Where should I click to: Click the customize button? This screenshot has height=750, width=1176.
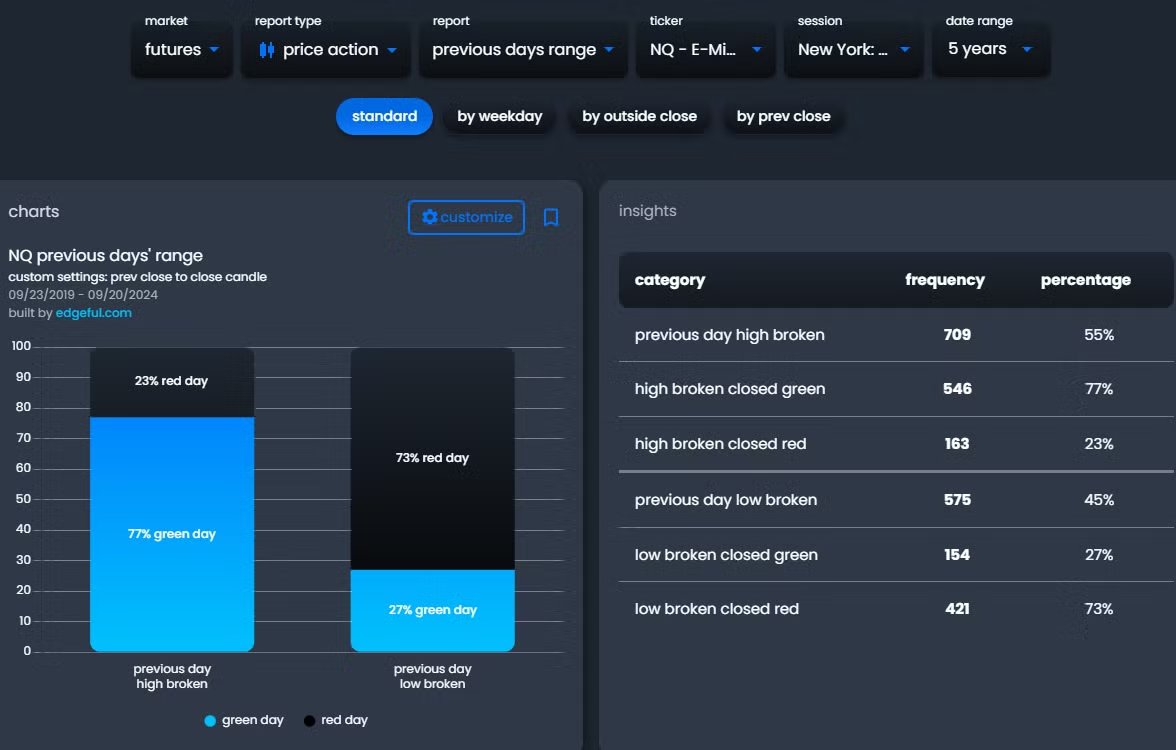click(466, 218)
